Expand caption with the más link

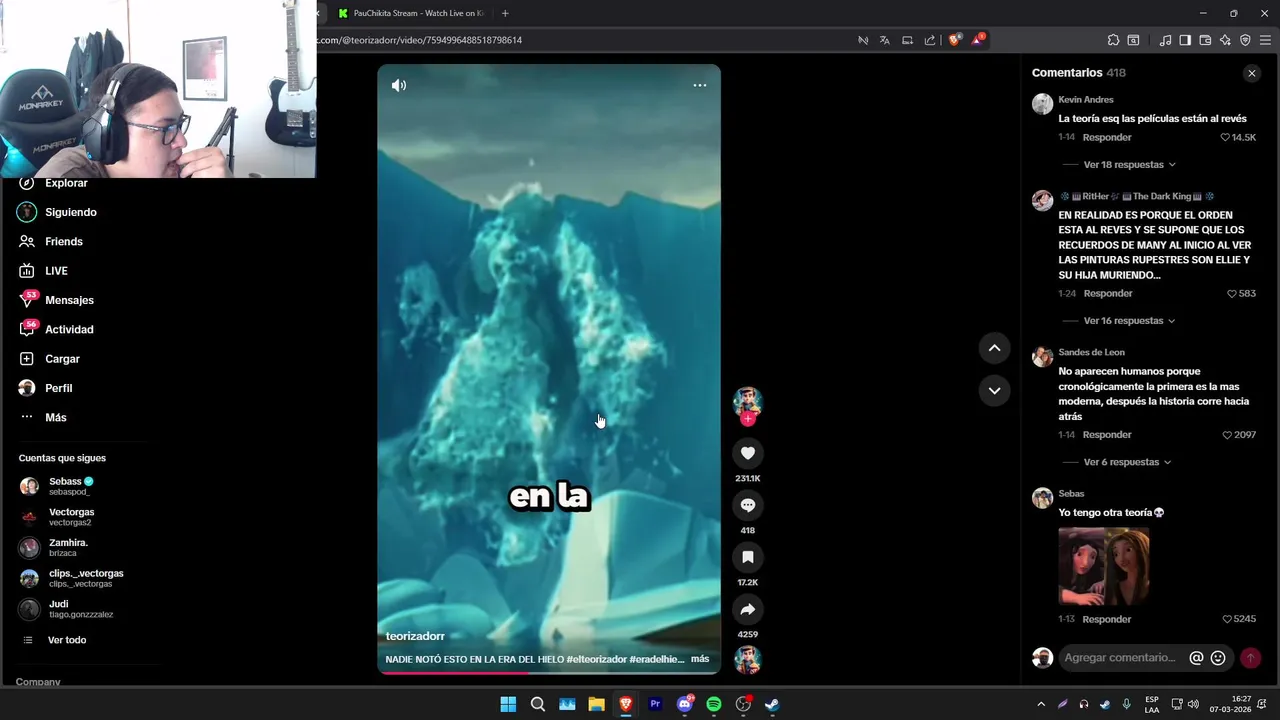click(700, 659)
